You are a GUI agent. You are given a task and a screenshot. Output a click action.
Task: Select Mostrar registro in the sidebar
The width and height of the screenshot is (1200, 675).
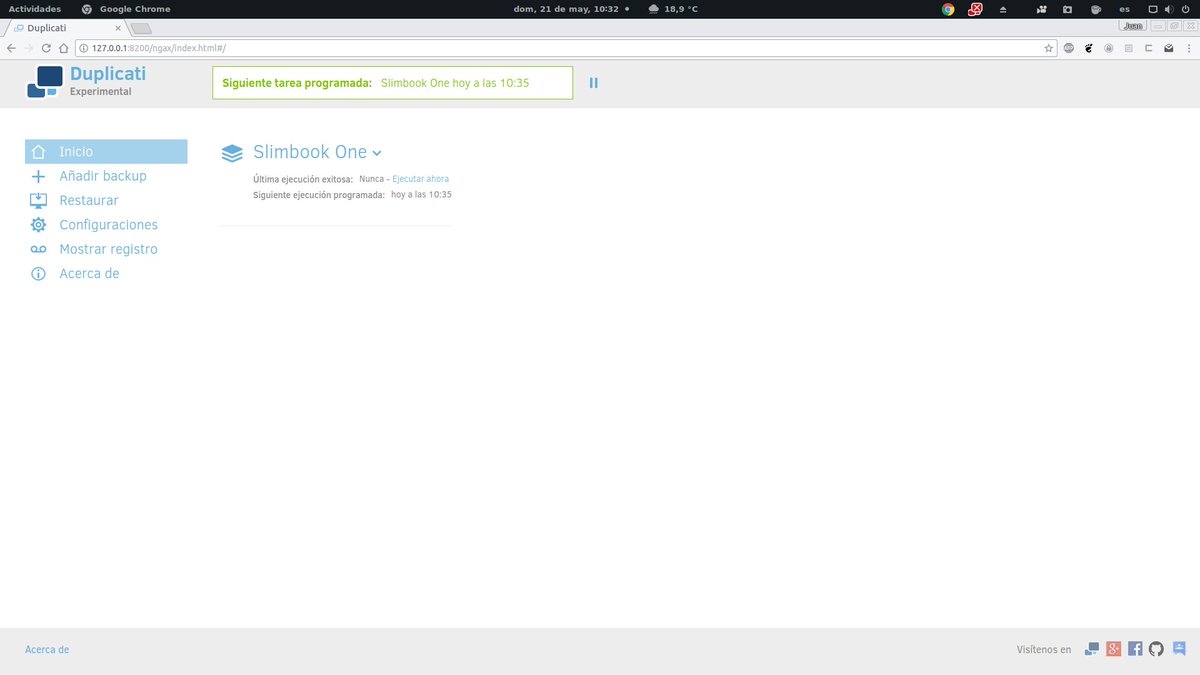click(108, 249)
